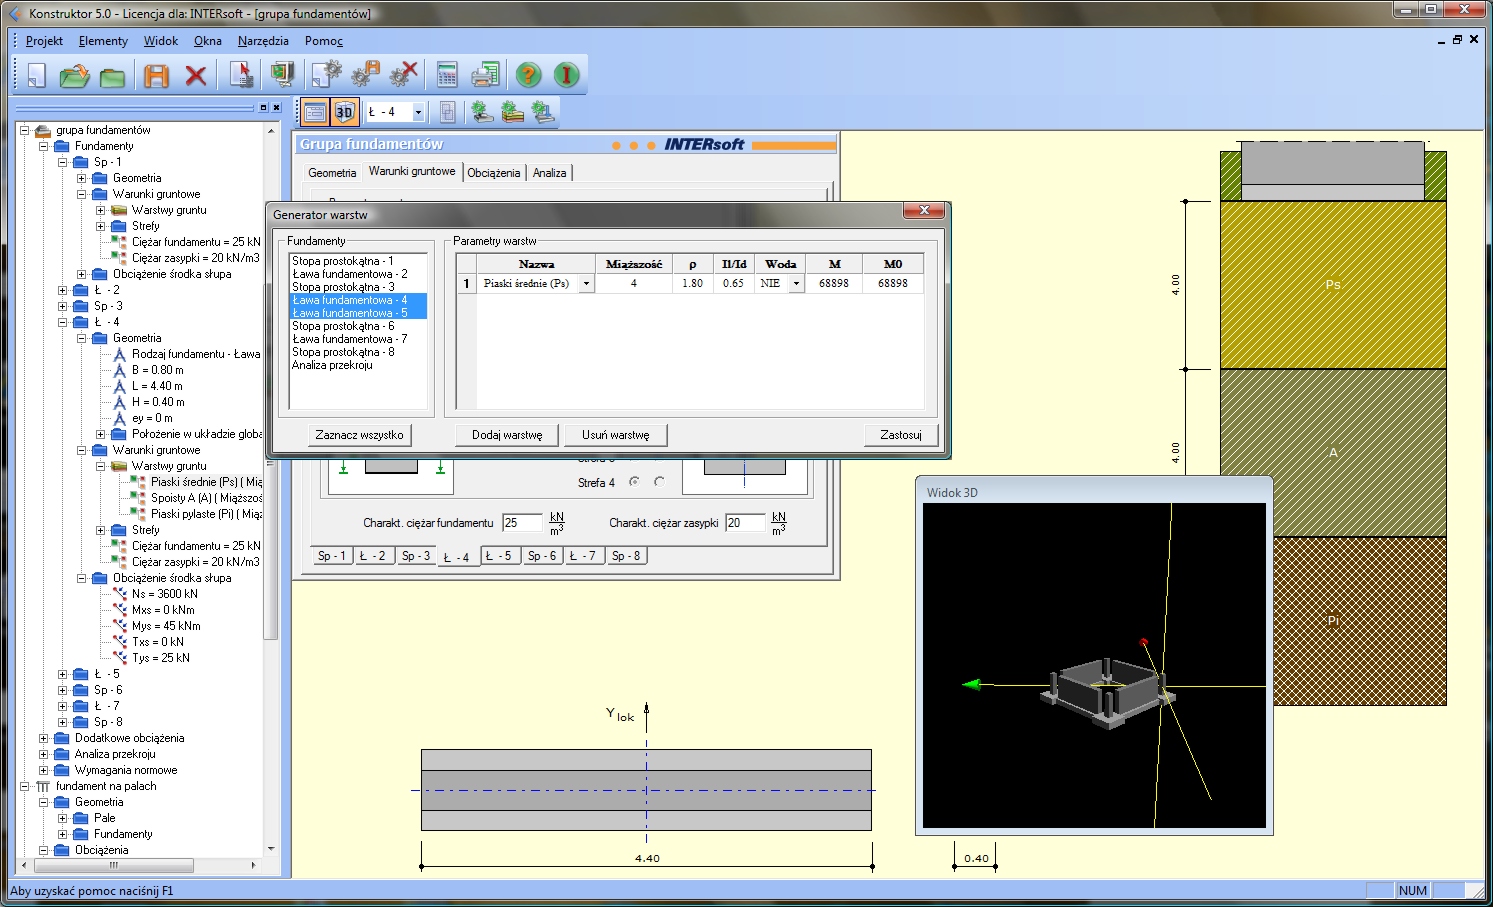
Task: Click the overlapping windows icon
Action: [x=448, y=112]
